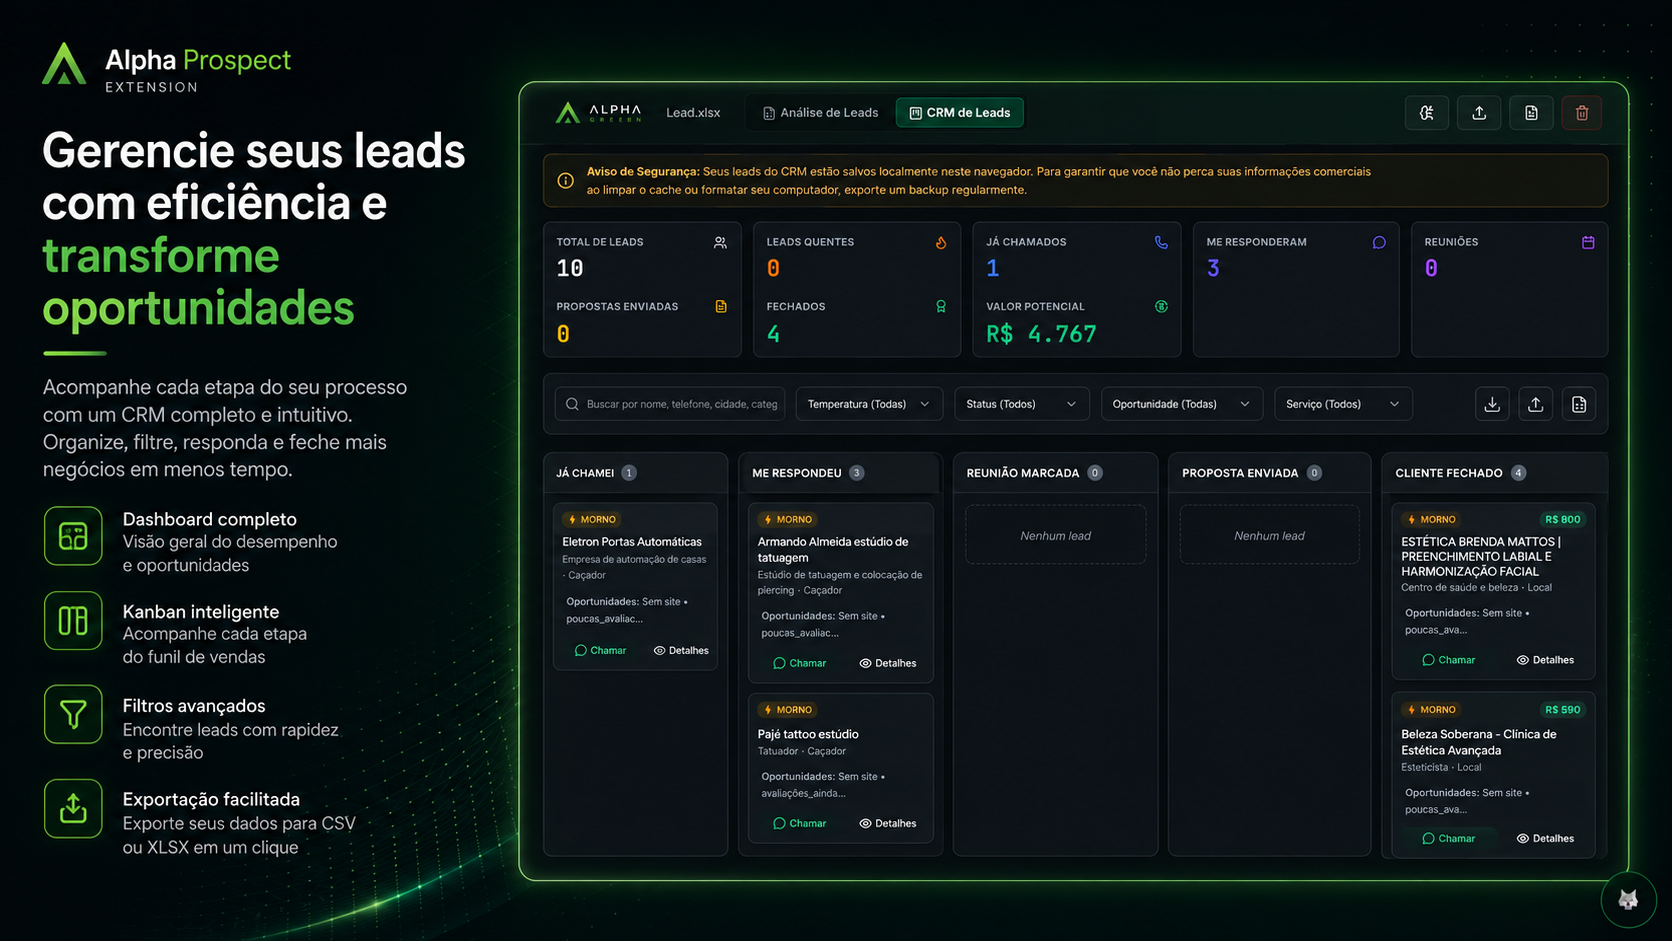Click the wolf avatar icon in bottom corner
1672x941 pixels.
[1628, 900]
